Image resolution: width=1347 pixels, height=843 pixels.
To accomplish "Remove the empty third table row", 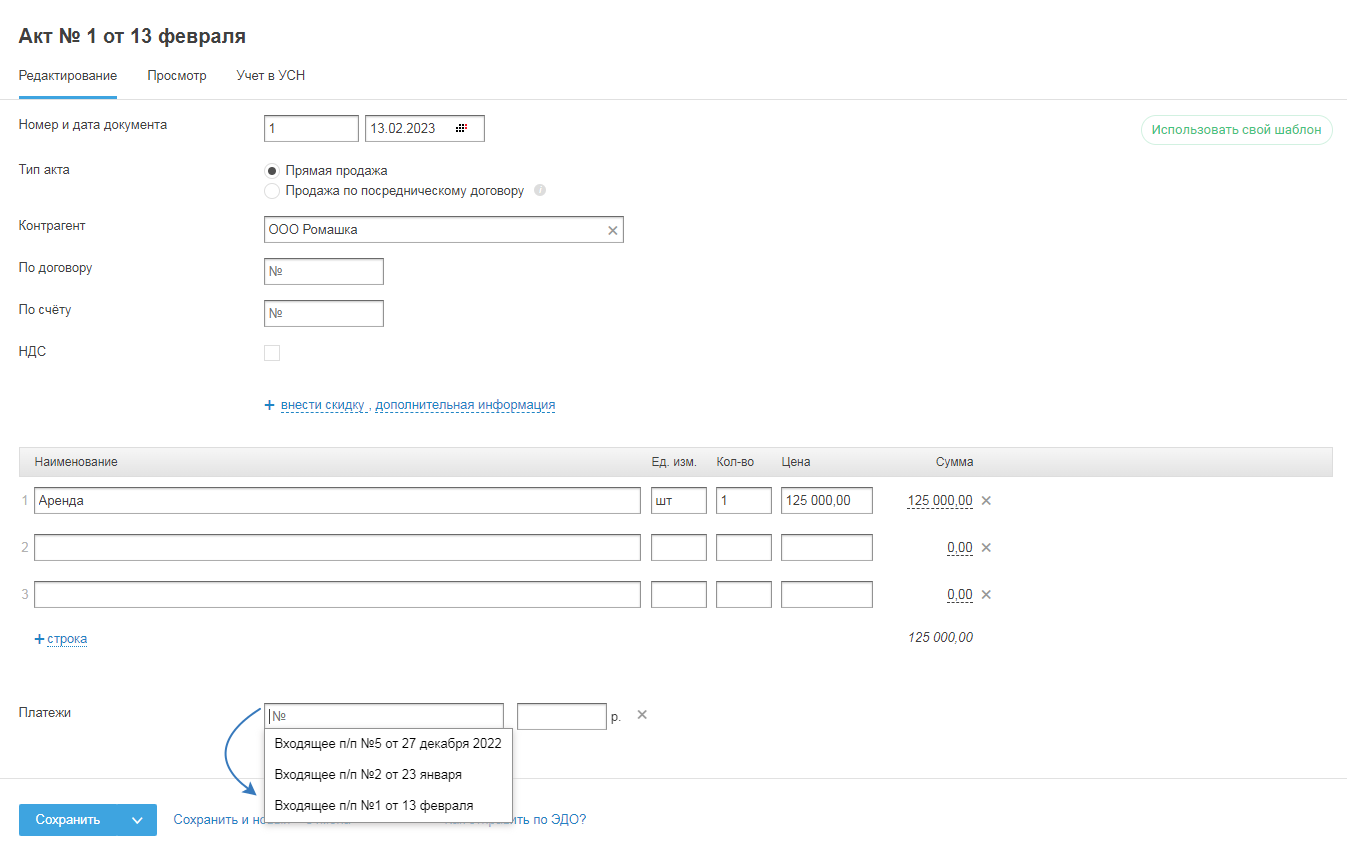I will 986,594.
